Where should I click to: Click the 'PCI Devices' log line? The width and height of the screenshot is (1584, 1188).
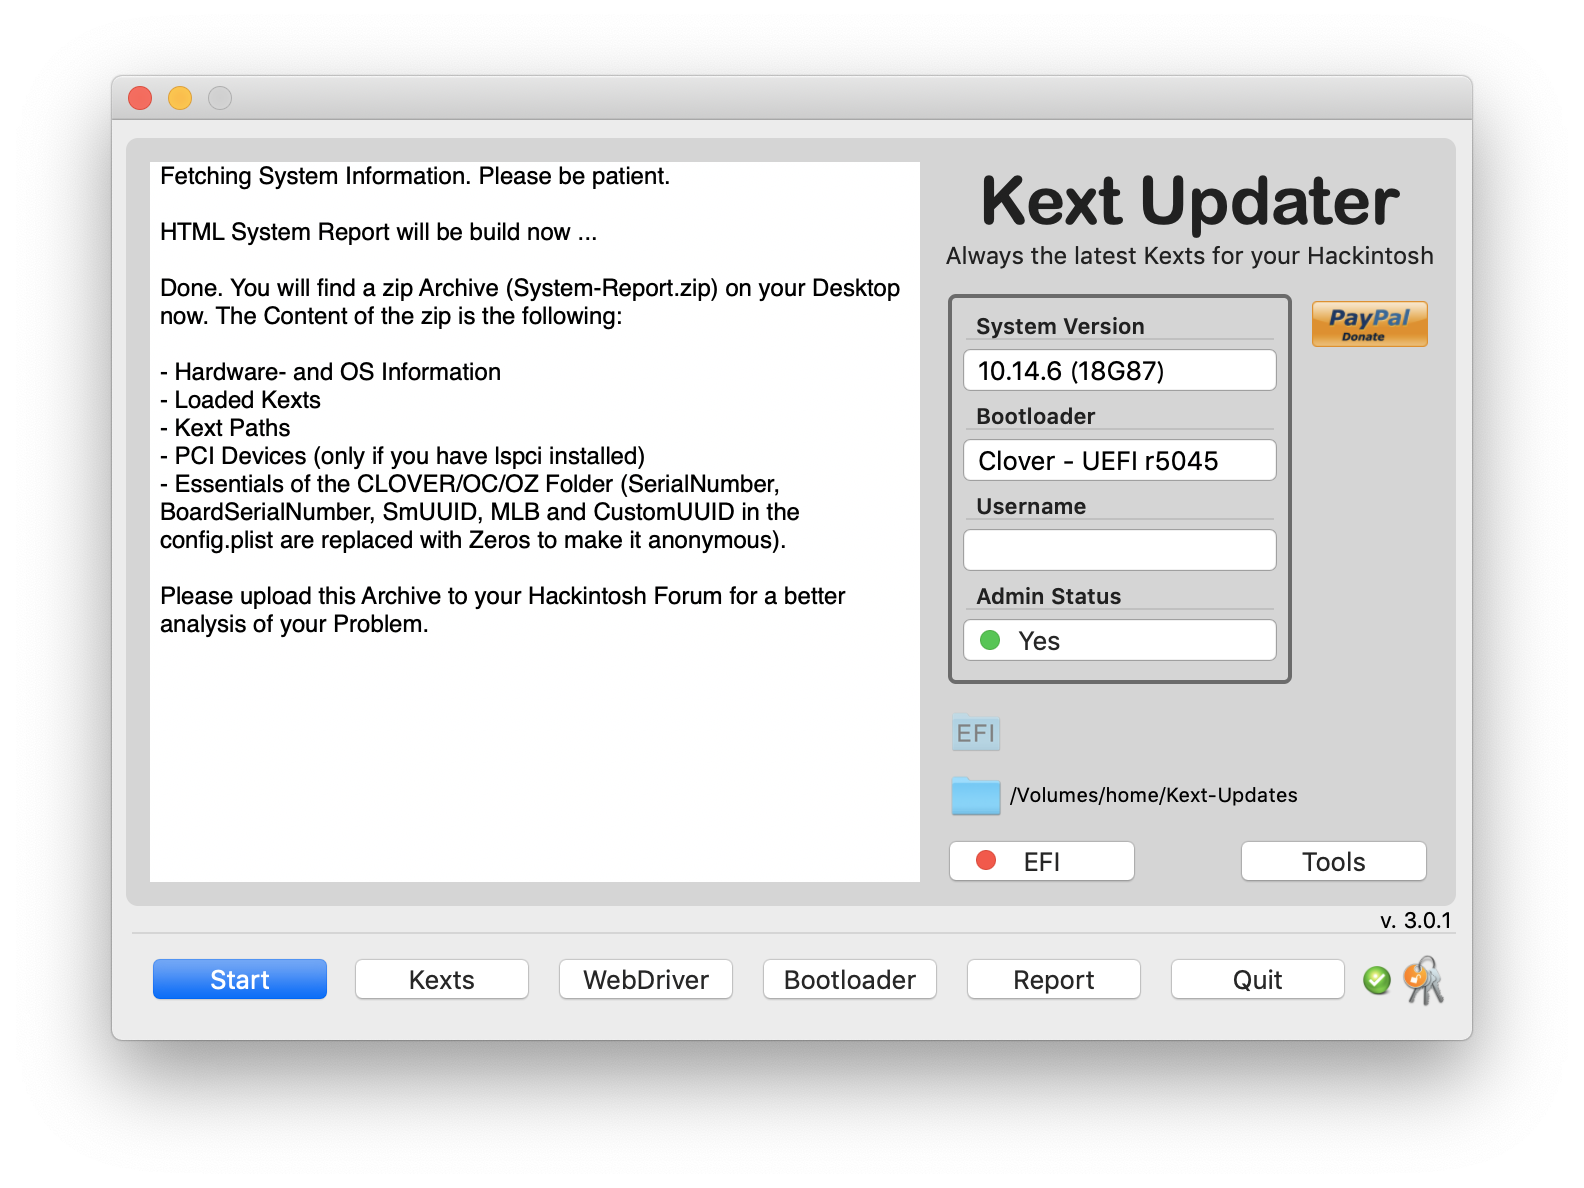point(403,456)
